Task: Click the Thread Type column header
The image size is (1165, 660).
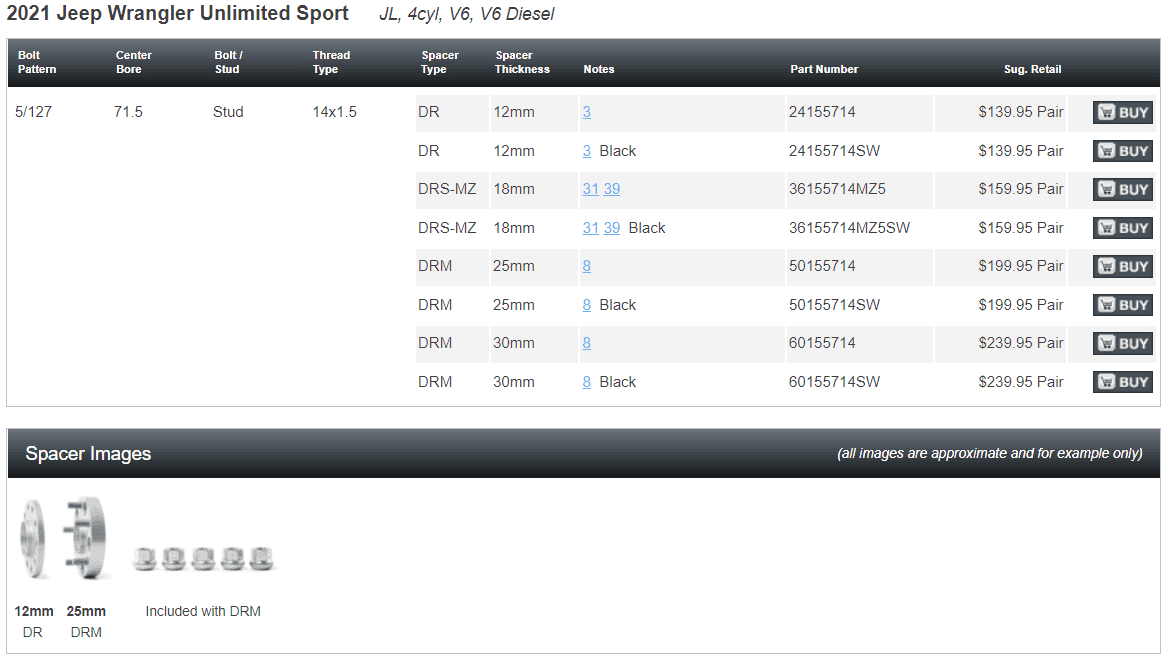Action: pyautogui.click(x=331, y=62)
